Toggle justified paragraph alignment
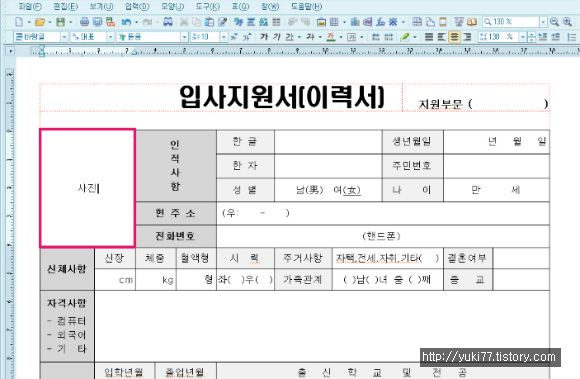The height and width of the screenshot is (379, 580). [429, 37]
